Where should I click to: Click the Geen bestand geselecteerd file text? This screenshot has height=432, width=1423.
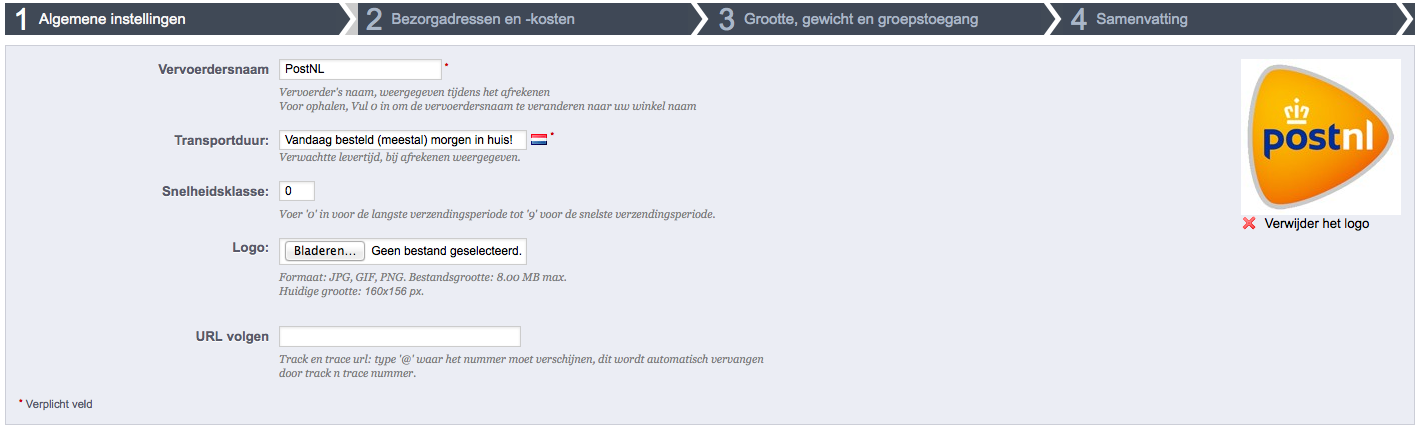pos(446,251)
